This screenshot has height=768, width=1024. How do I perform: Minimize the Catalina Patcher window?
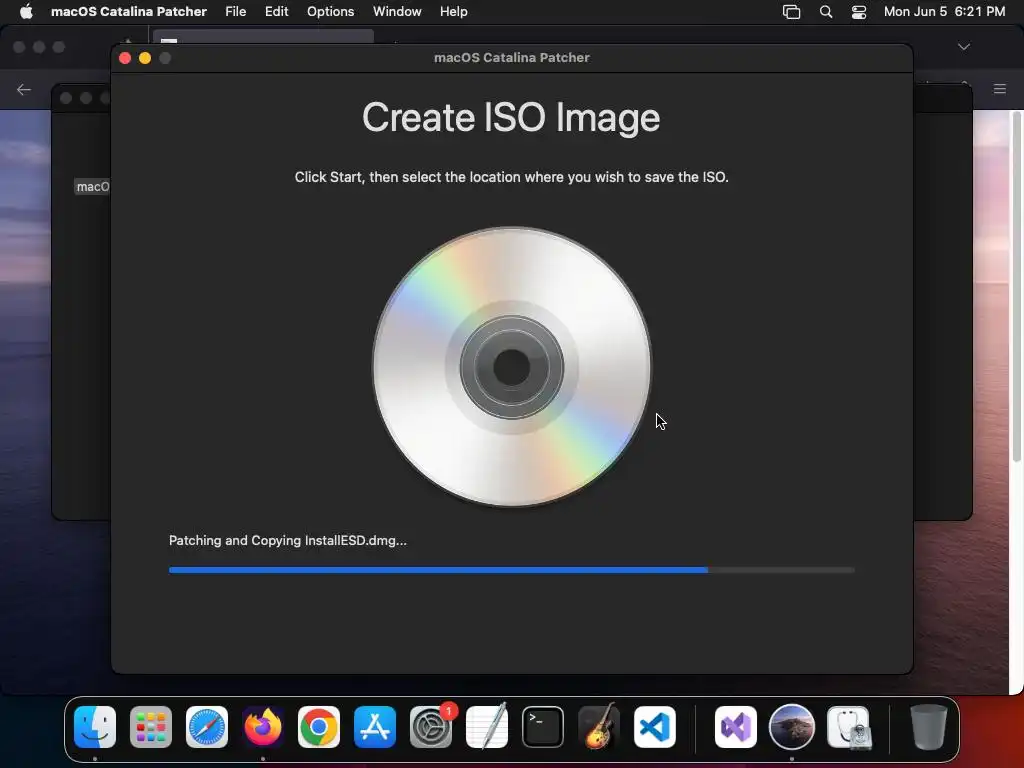pyautogui.click(x=145, y=58)
